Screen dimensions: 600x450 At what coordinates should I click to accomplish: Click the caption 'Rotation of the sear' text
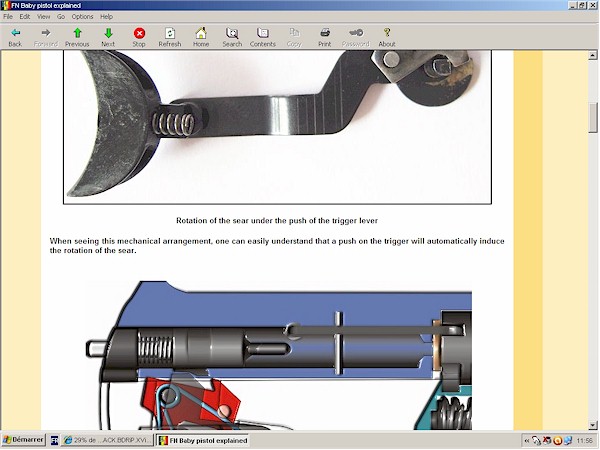[277, 221]
